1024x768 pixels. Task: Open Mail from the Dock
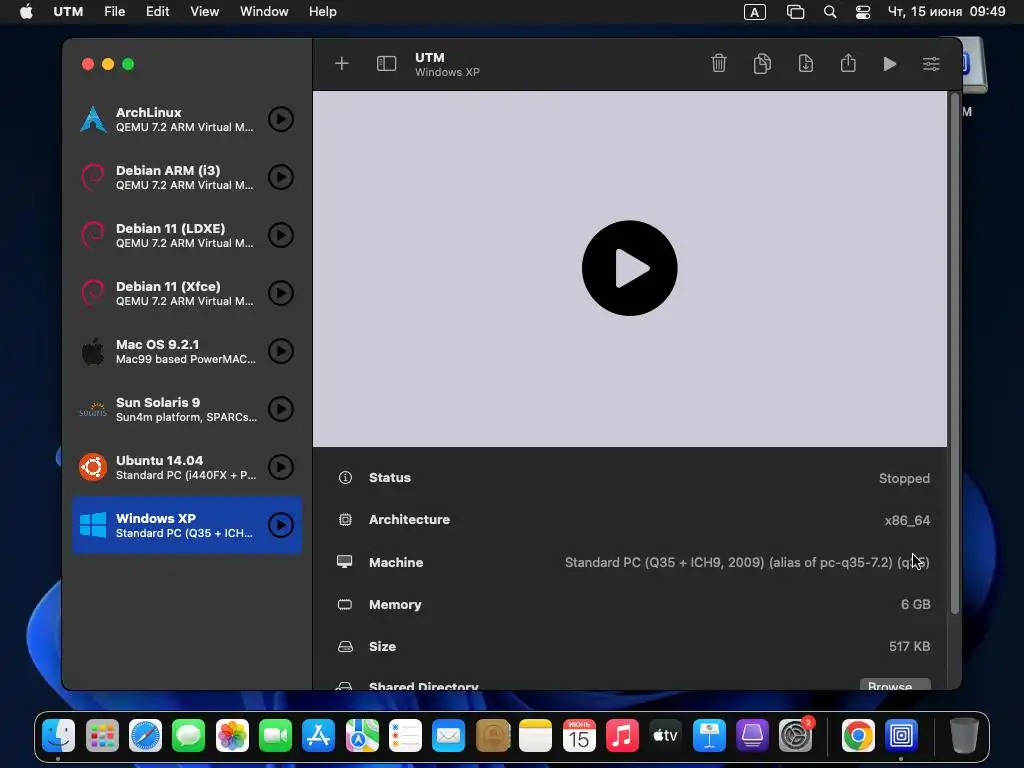tap(449, 736)
